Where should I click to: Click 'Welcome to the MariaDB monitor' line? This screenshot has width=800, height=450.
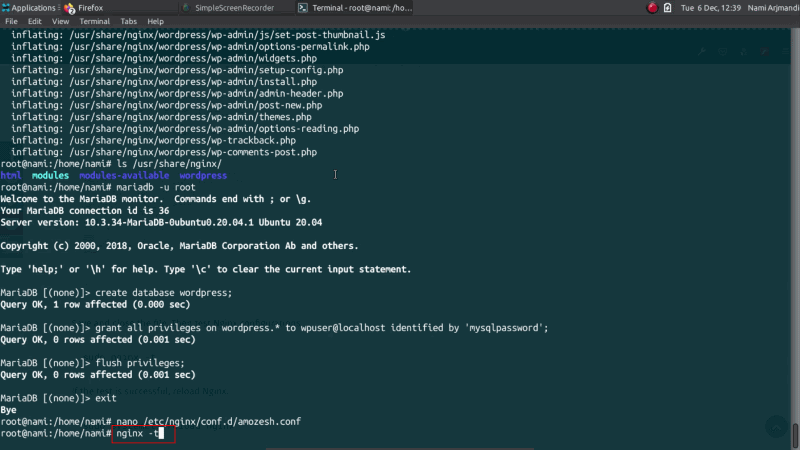156,199
